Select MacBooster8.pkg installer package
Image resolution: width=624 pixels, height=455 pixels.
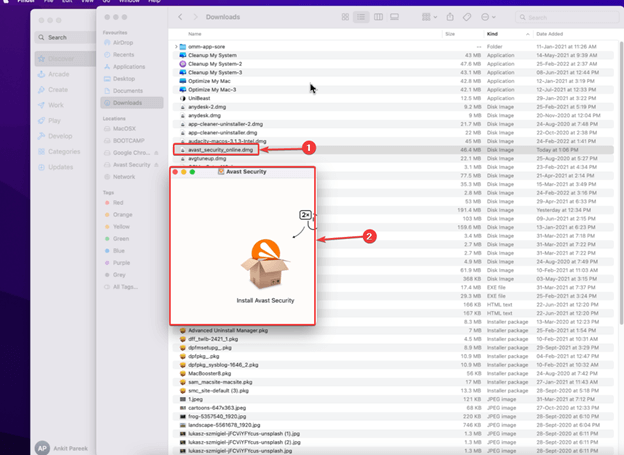coord(393,373)
